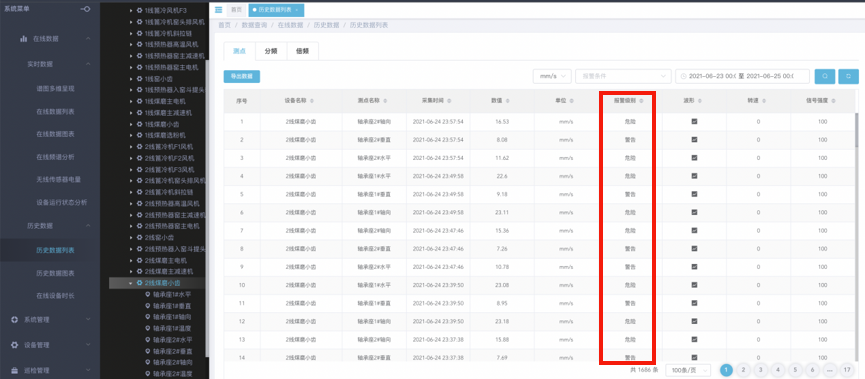Collapse the 2线煤磨小齿 tree node
This screenshot has height=379, width=865.
[131, 284]
